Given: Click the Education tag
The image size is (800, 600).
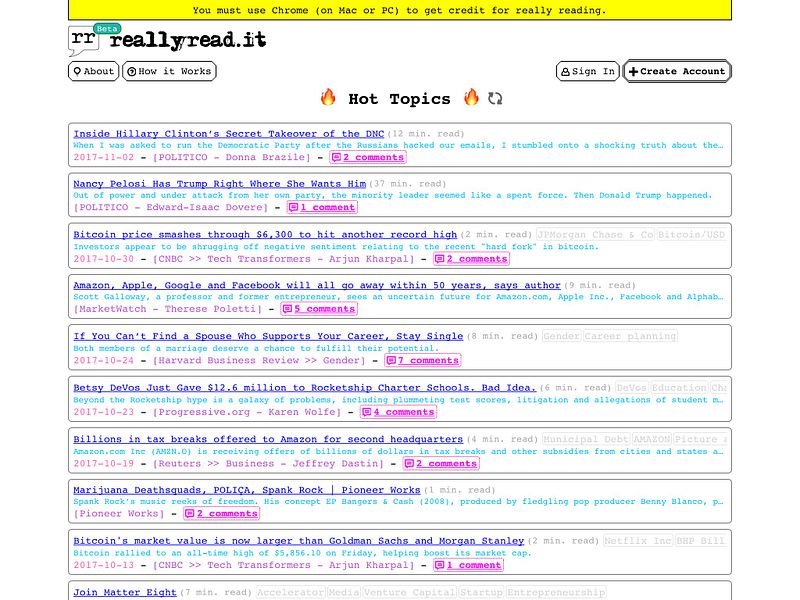Looking at the screenshot, I should click(679, 388).
